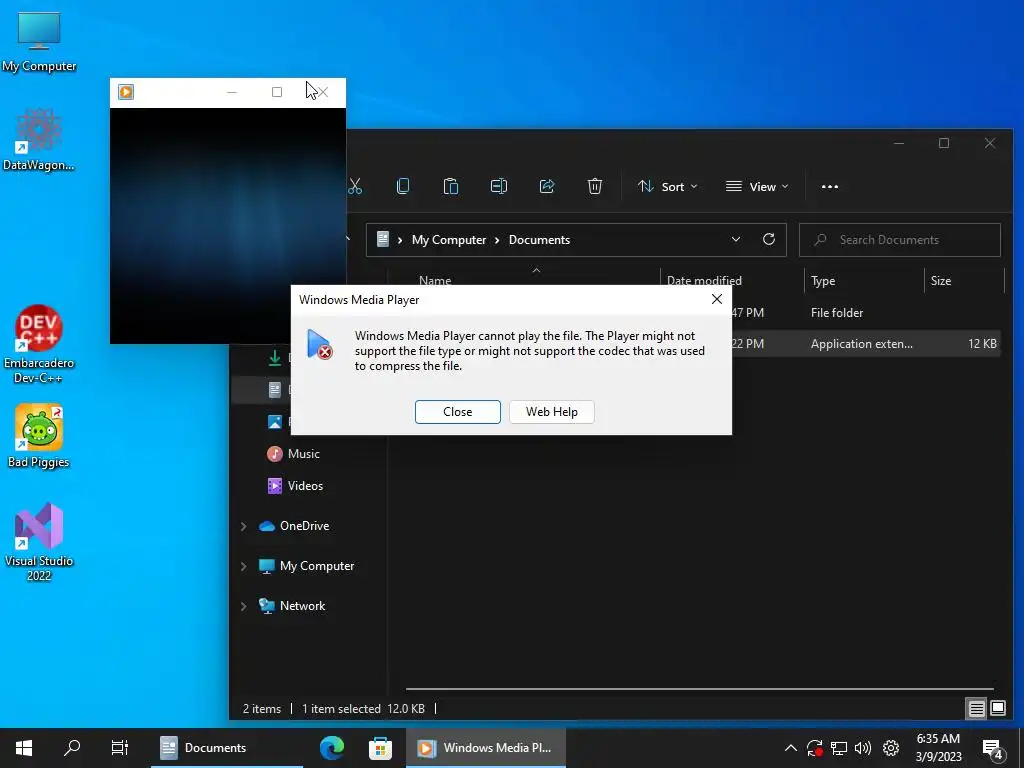This screenshot has width=1024, height=768.
Task: Click the green Downloads arrow icon in sidebar
Action: click(x=275, y=357)
